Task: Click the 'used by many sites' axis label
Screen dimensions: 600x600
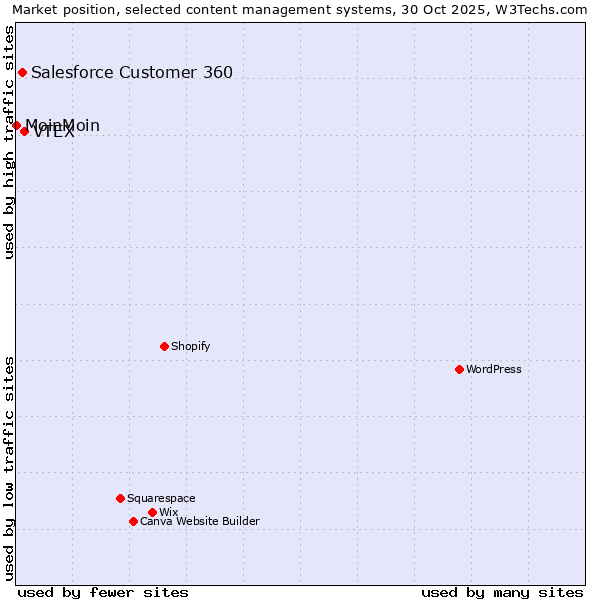Action: pyautogui.click(x=502, y=592)
